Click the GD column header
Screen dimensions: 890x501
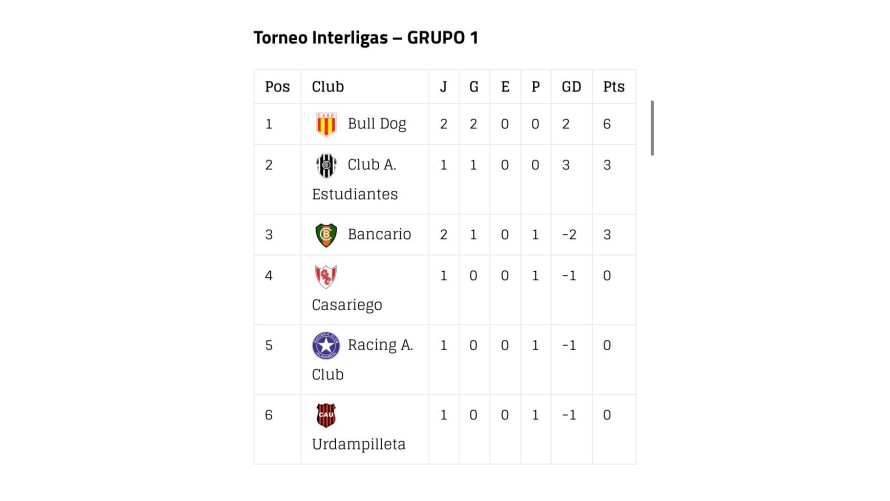tap(571, 87)
